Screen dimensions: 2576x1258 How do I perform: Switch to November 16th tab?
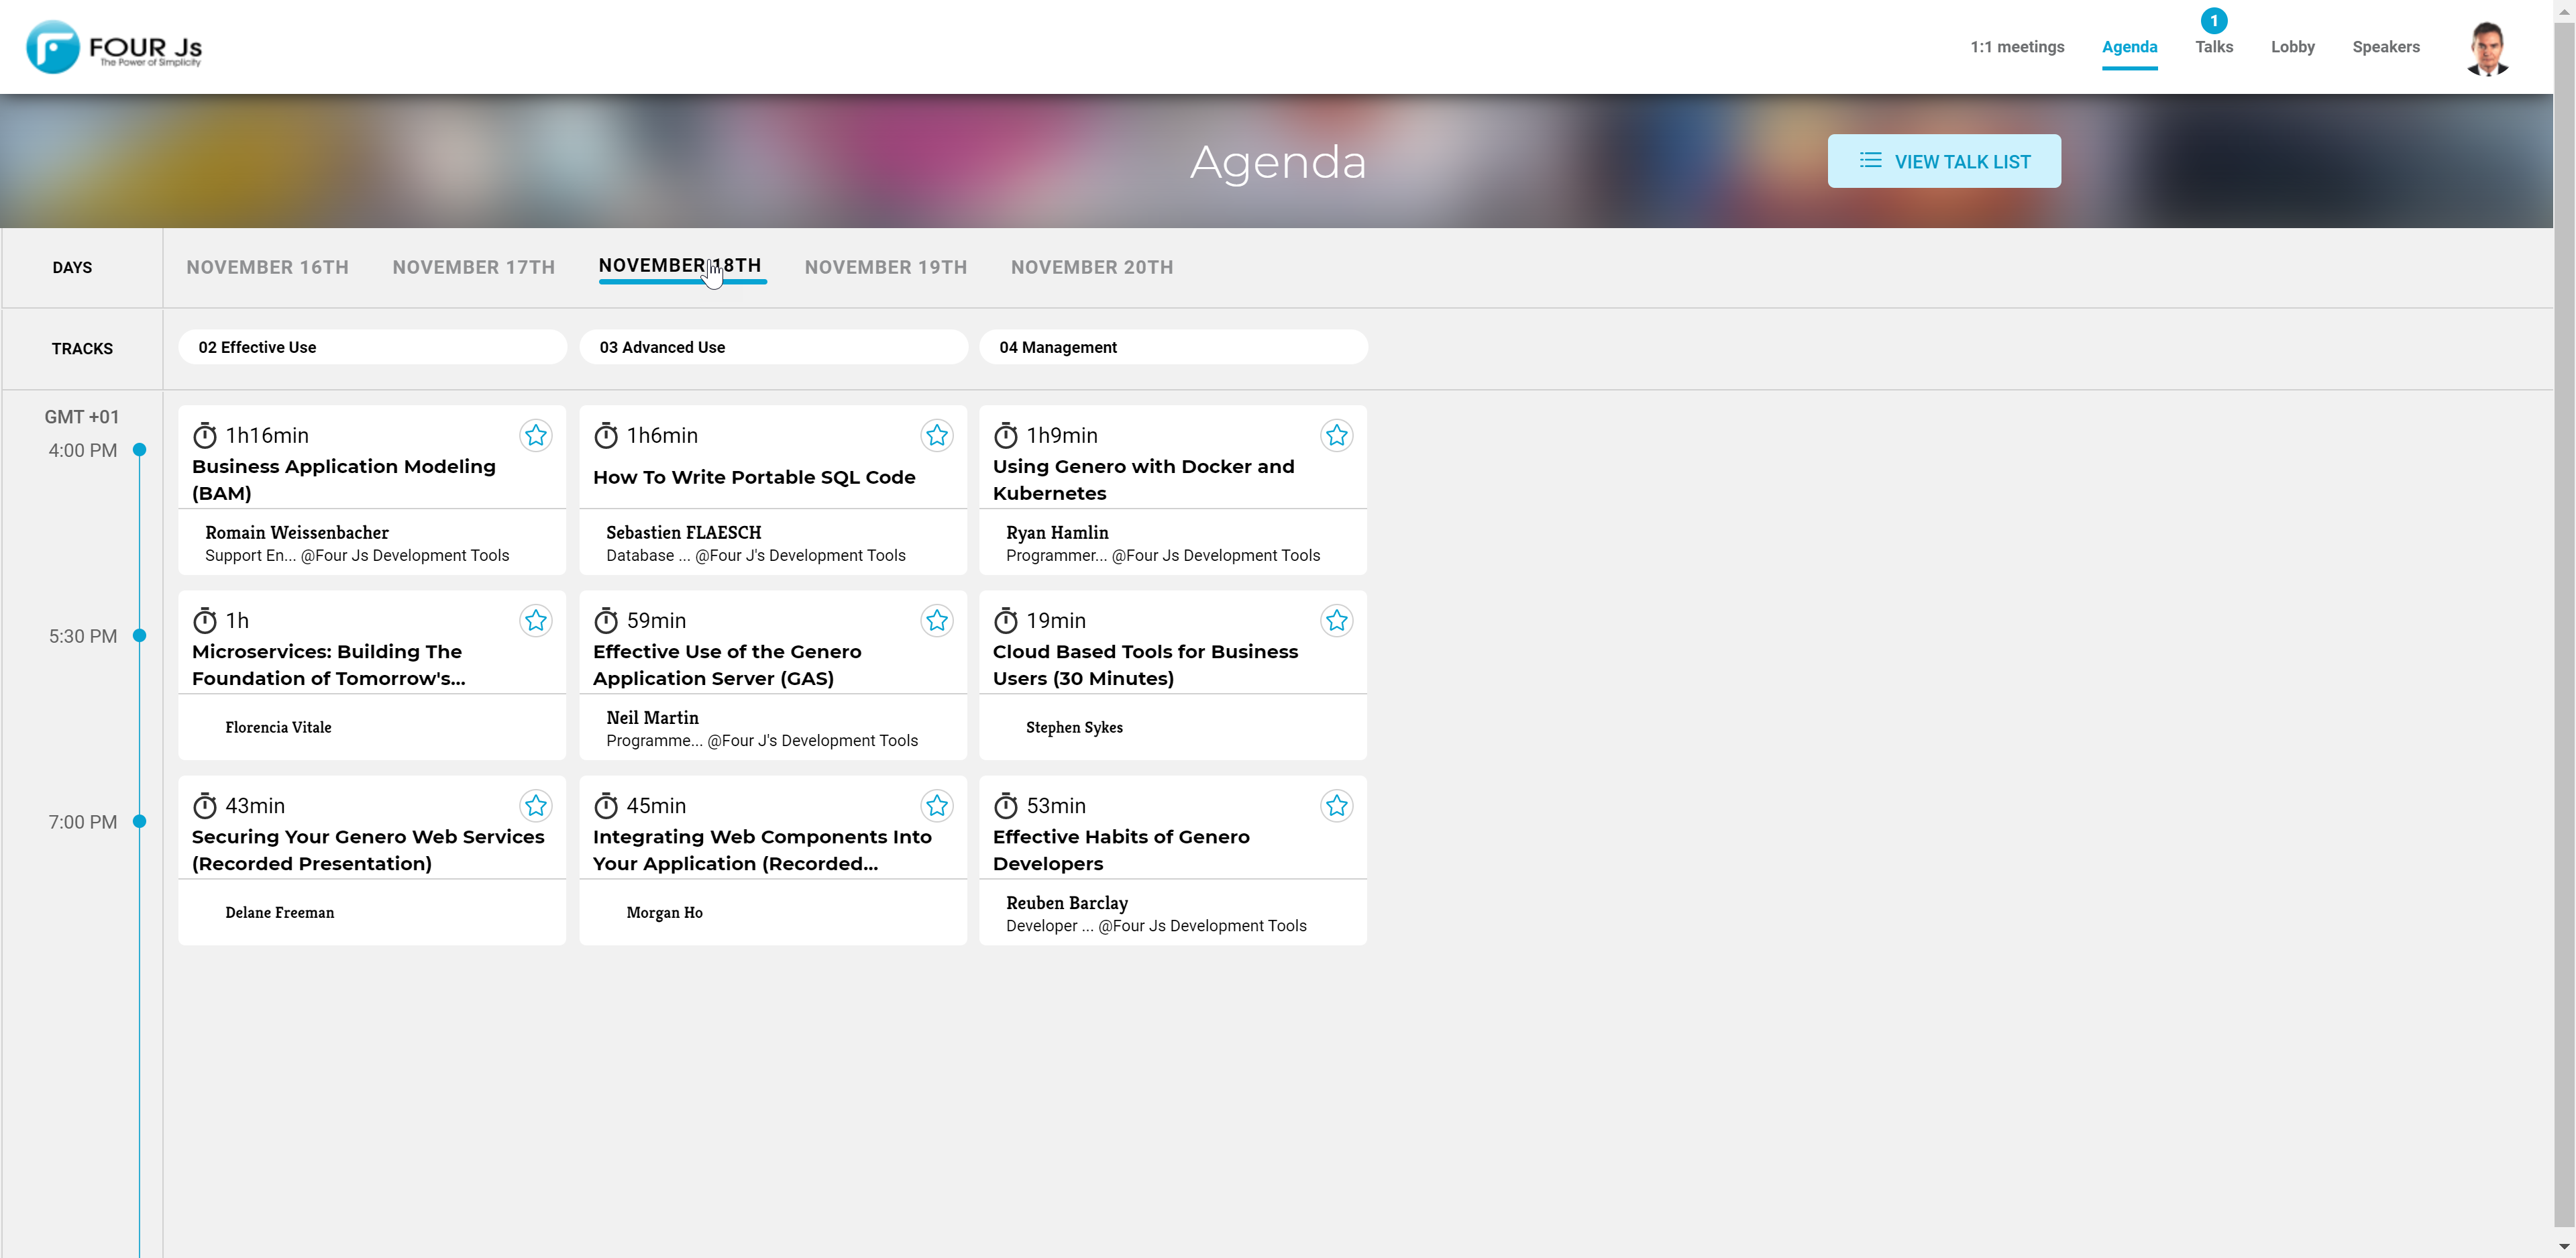pos(267,267)
